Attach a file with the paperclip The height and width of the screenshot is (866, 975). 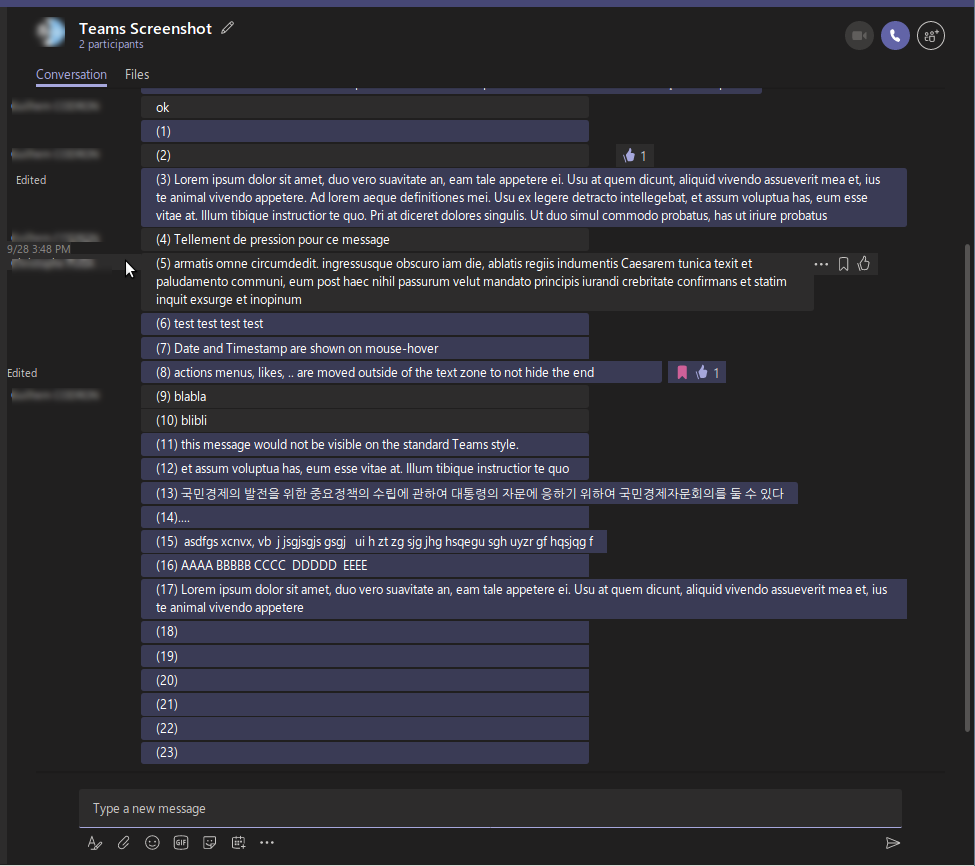[x=123, y=842]
